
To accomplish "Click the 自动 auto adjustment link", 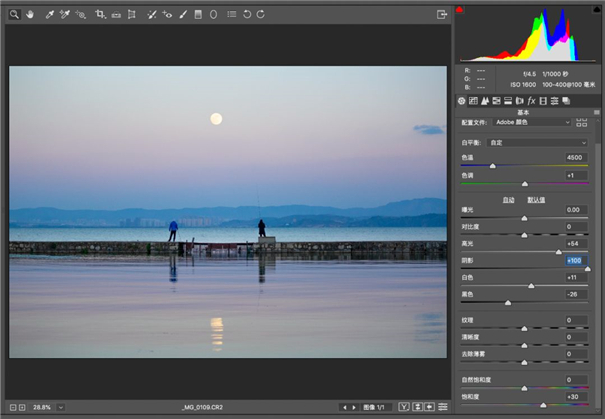I will click(x=509, y=199).
